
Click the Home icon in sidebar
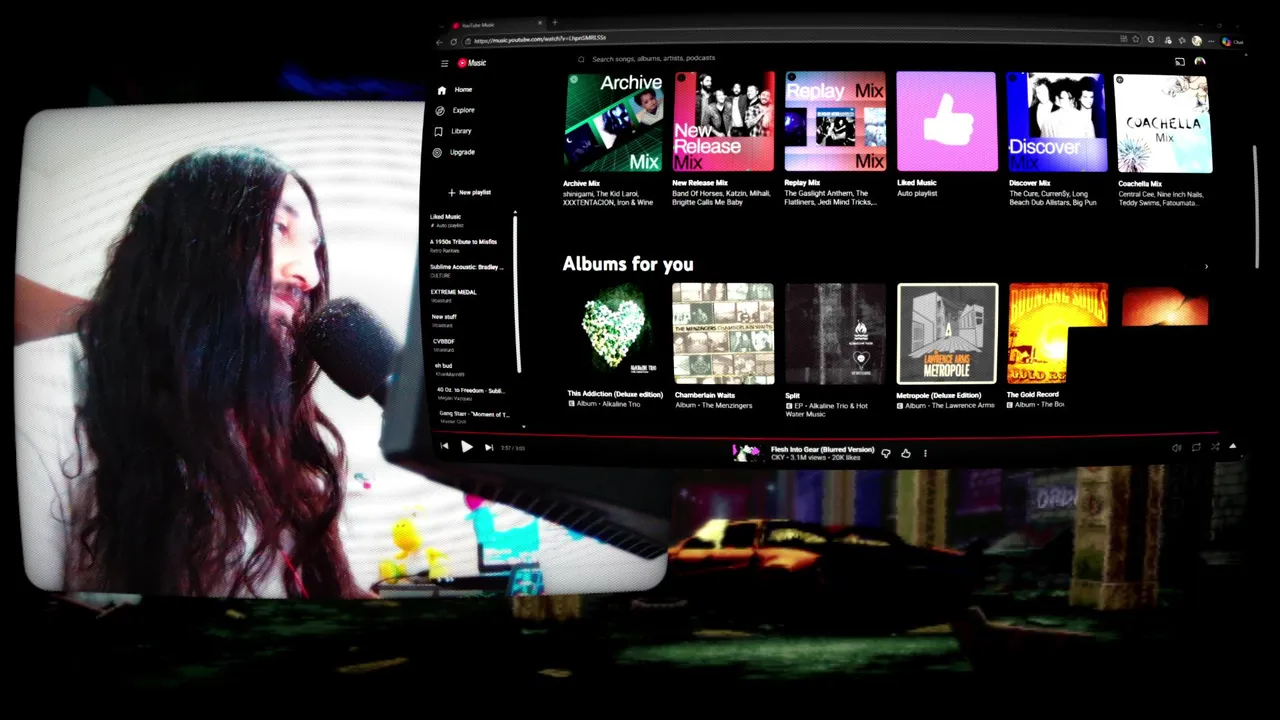pyautogui.click(x=441, y=90)
